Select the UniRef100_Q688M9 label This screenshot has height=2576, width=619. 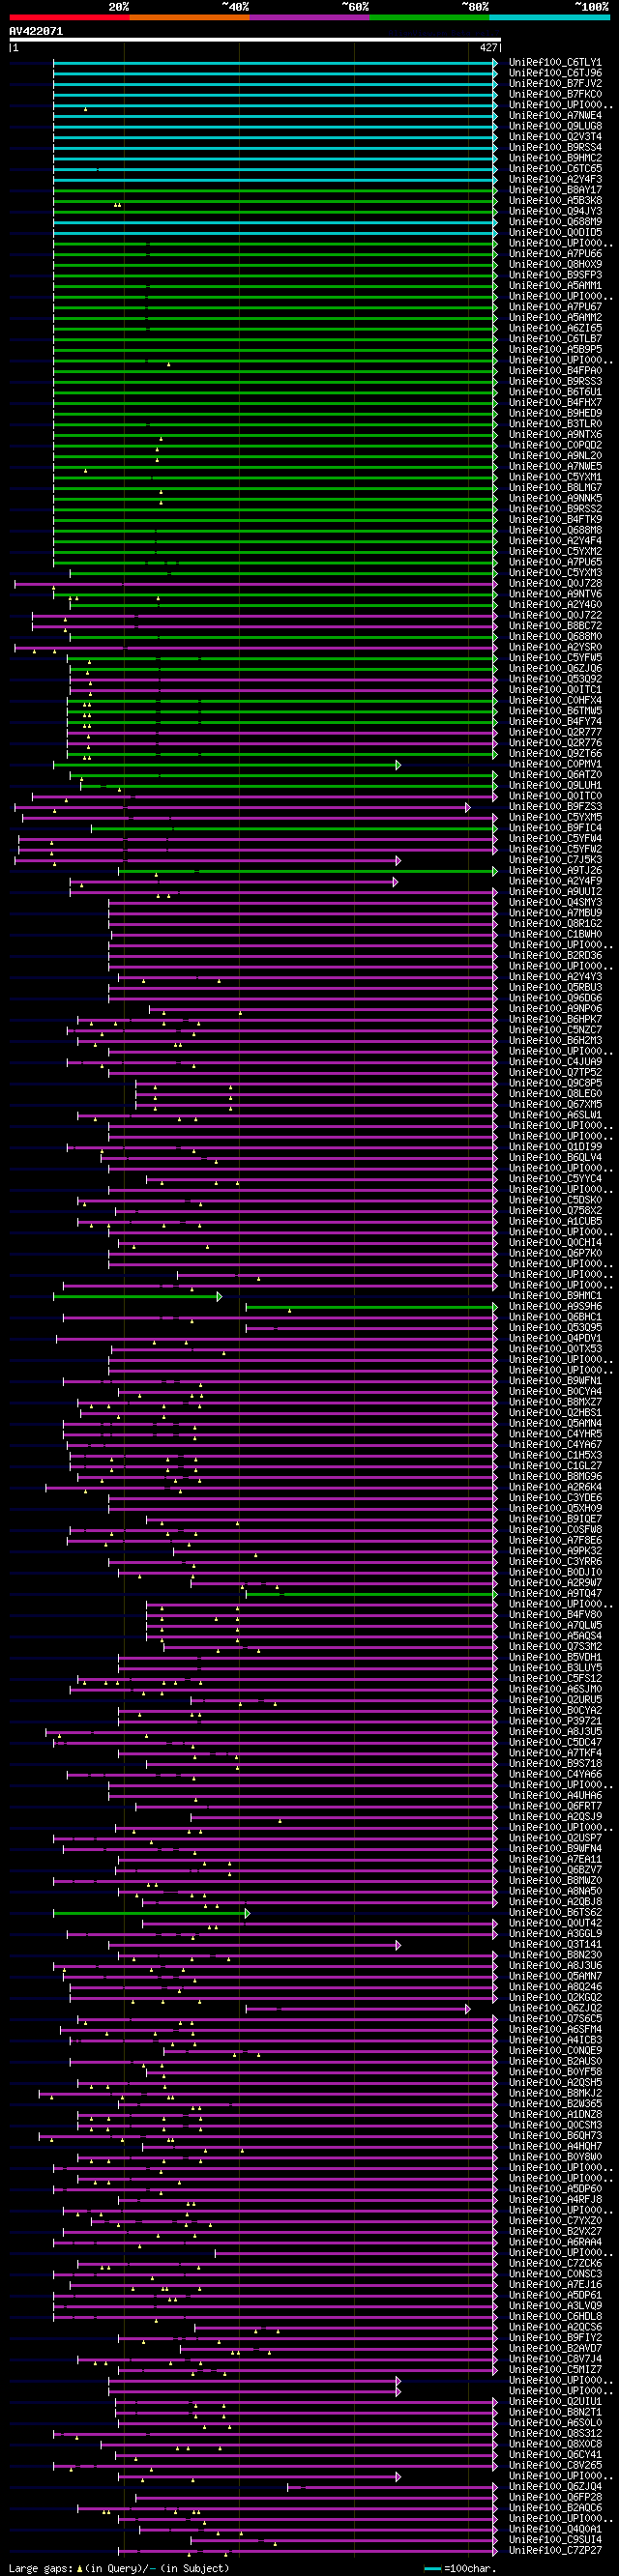point(555,222)
